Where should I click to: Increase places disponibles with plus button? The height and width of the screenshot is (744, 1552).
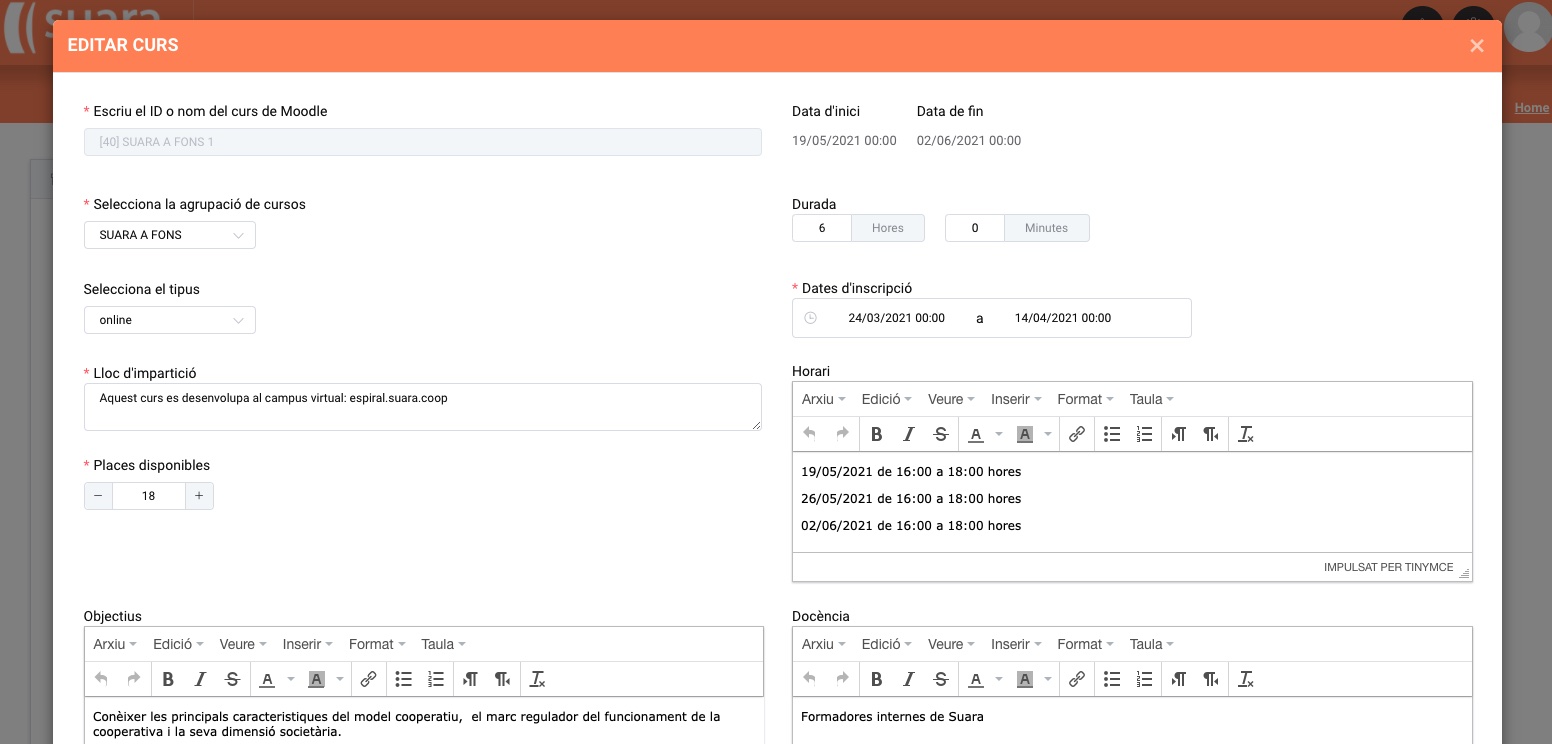[x=199, y=496]
